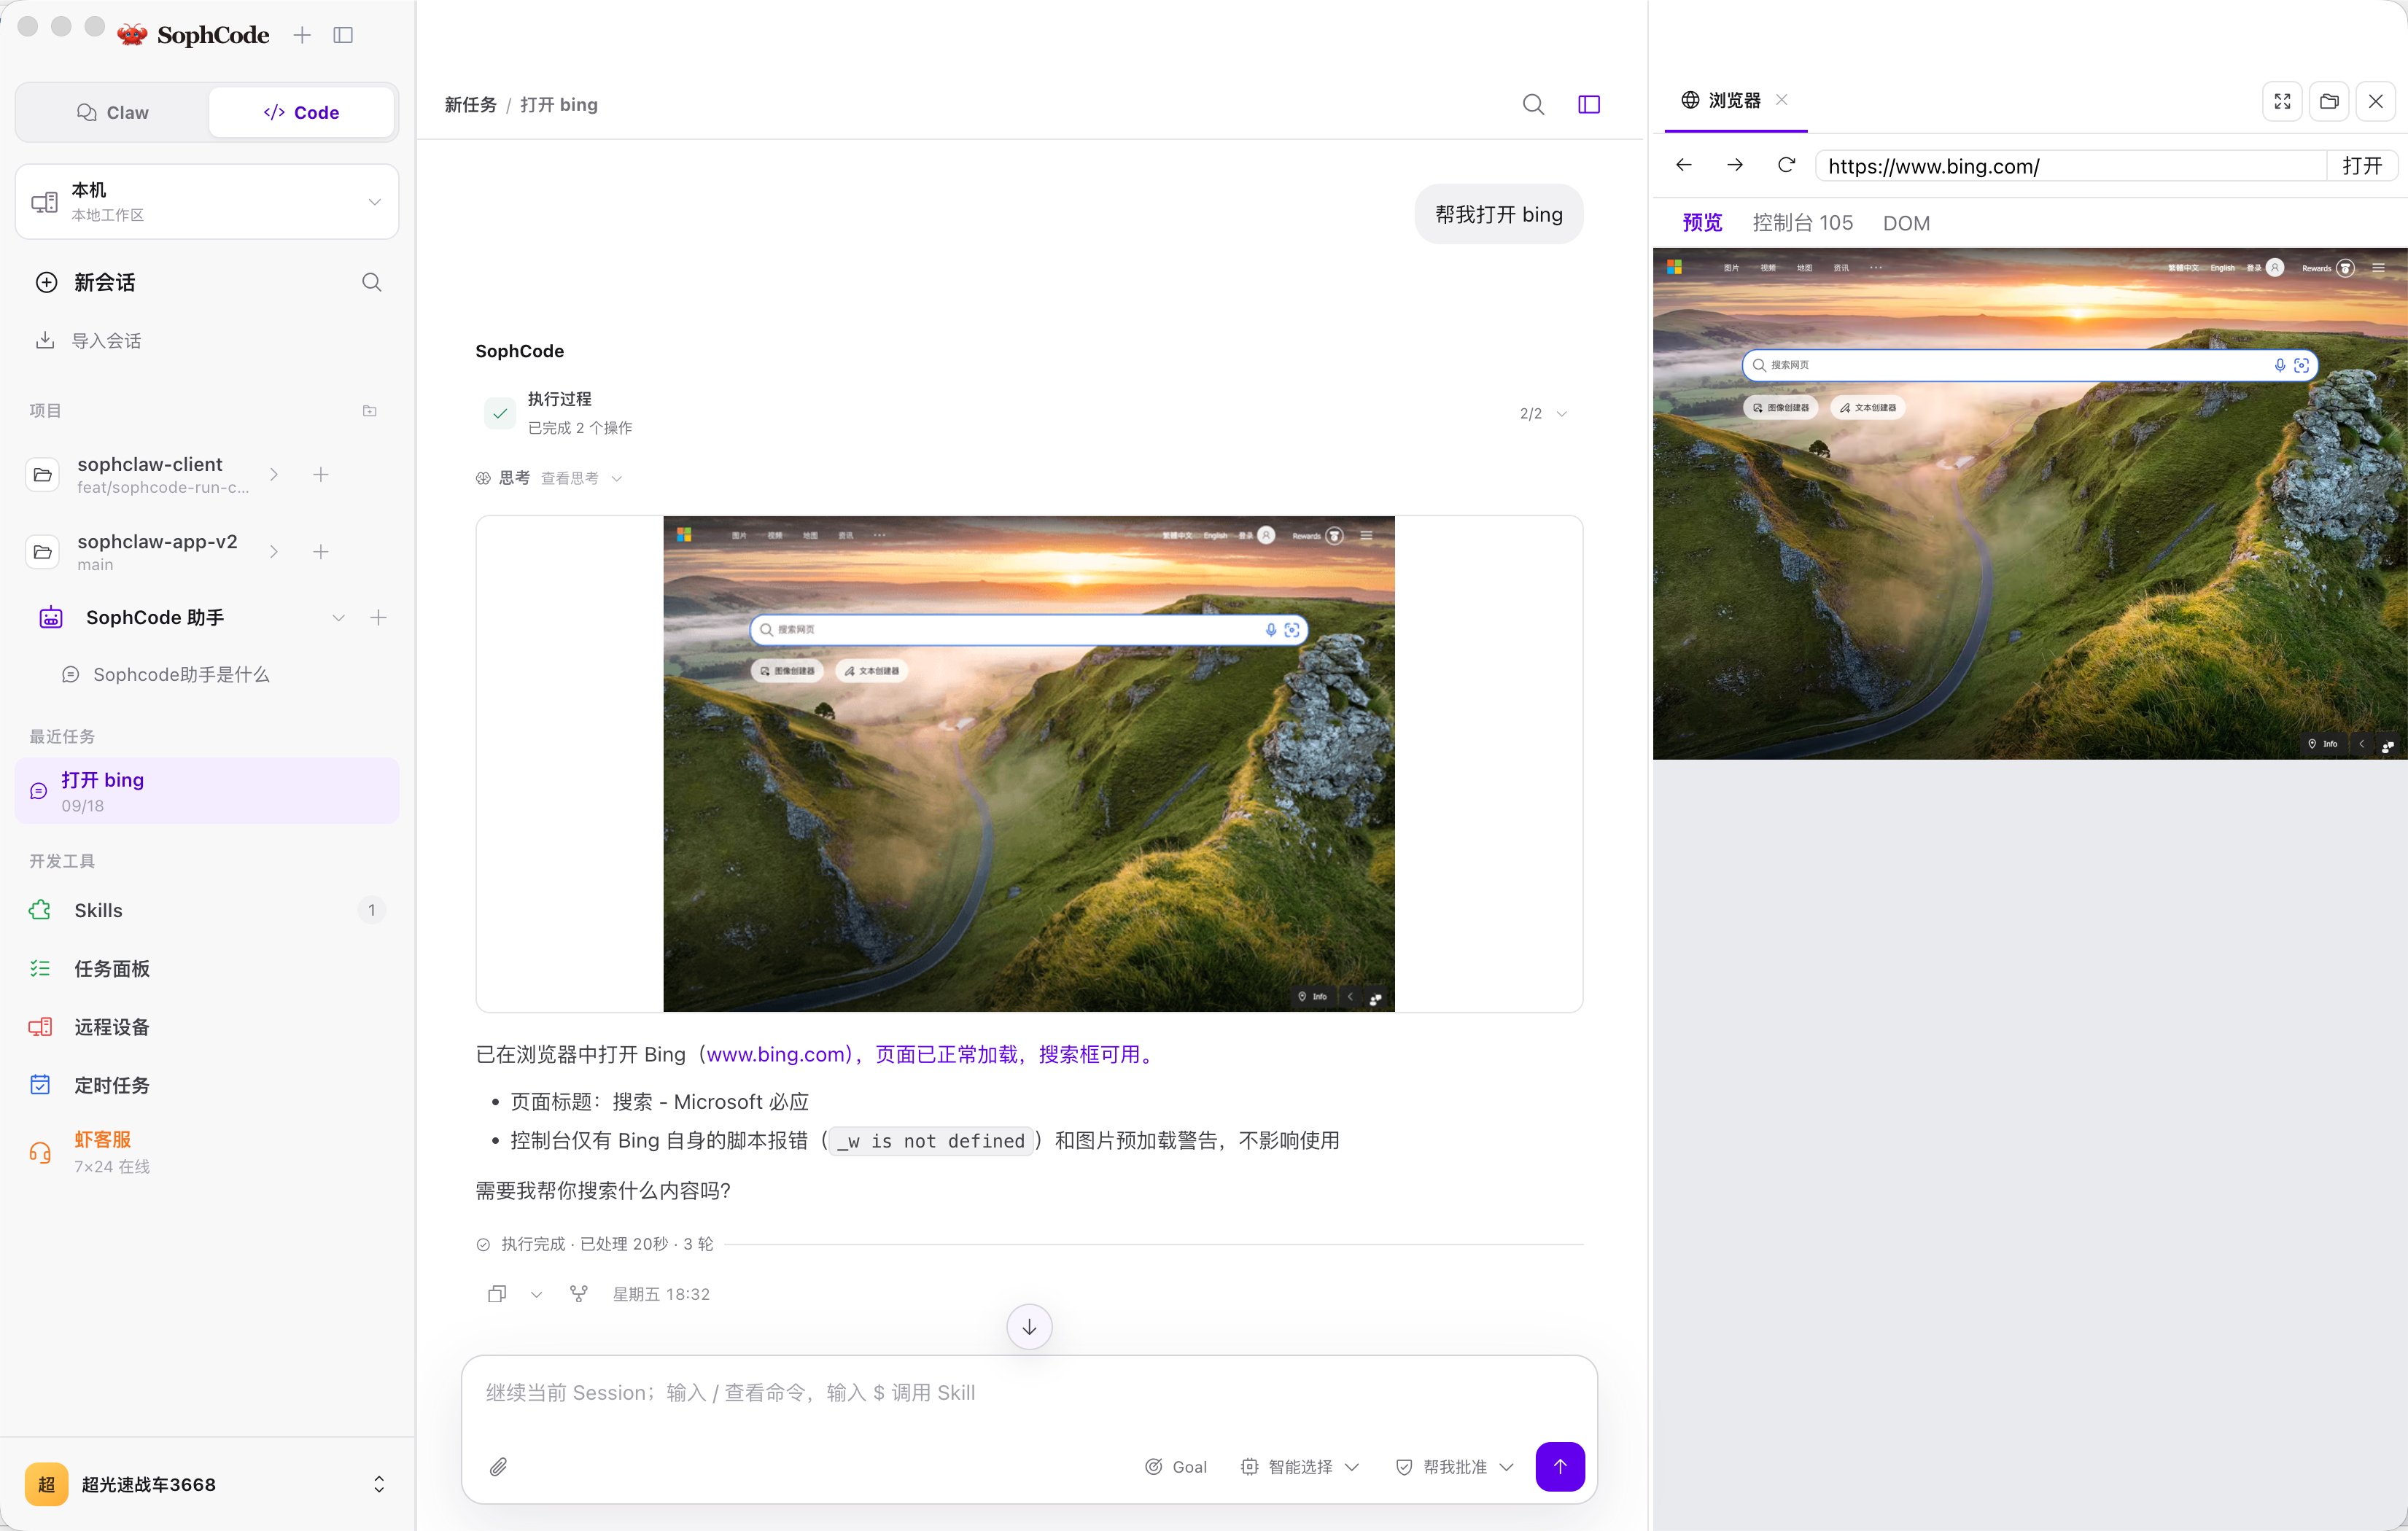Image resolution: width=2408 pixels, height=1531 pixels.
Task: Open the sophclaw-app-v2 project
Action: click(x=150, y=552)
